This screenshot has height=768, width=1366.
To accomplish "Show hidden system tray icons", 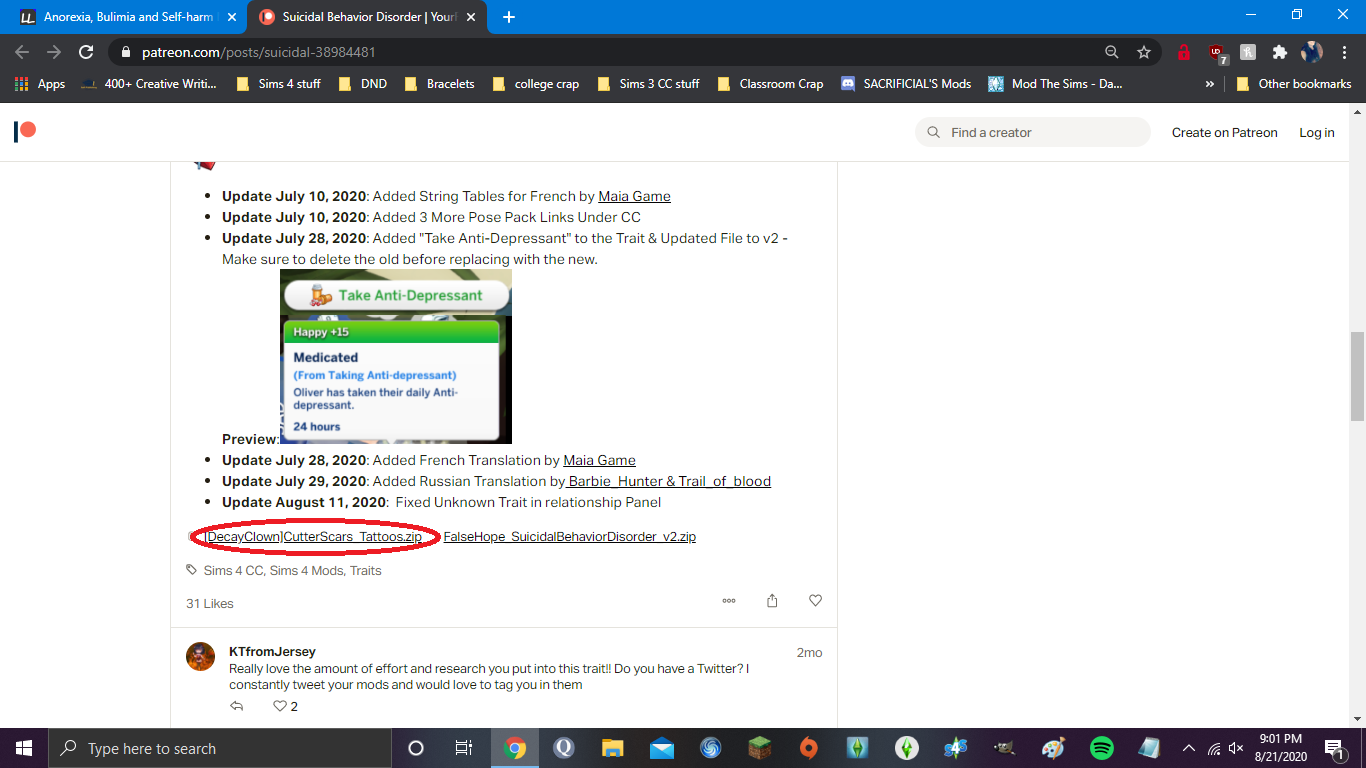I will click(x=1189, y=748).
